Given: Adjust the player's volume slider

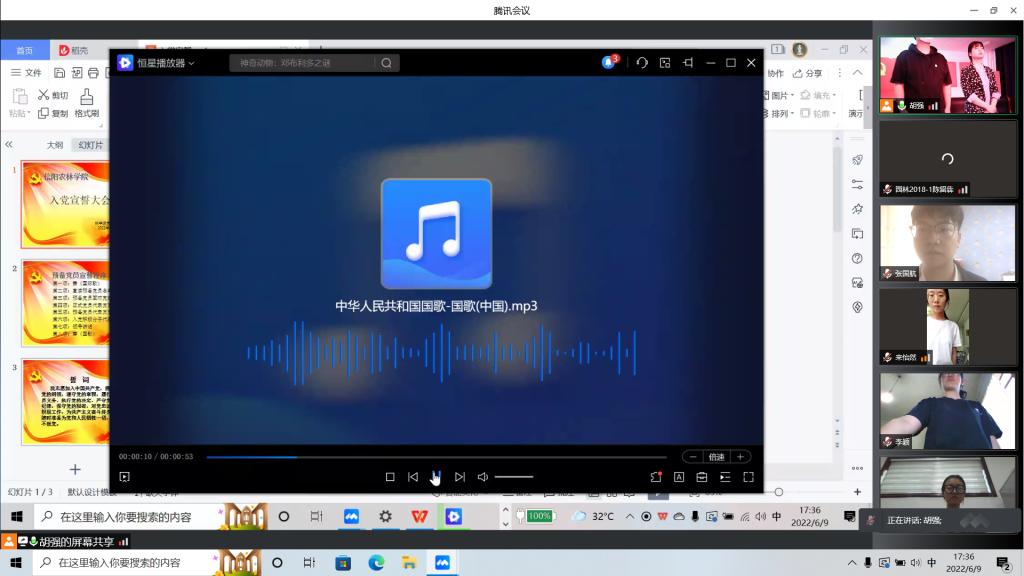Looking at the screenshot, I should click(x=514, y=477).
